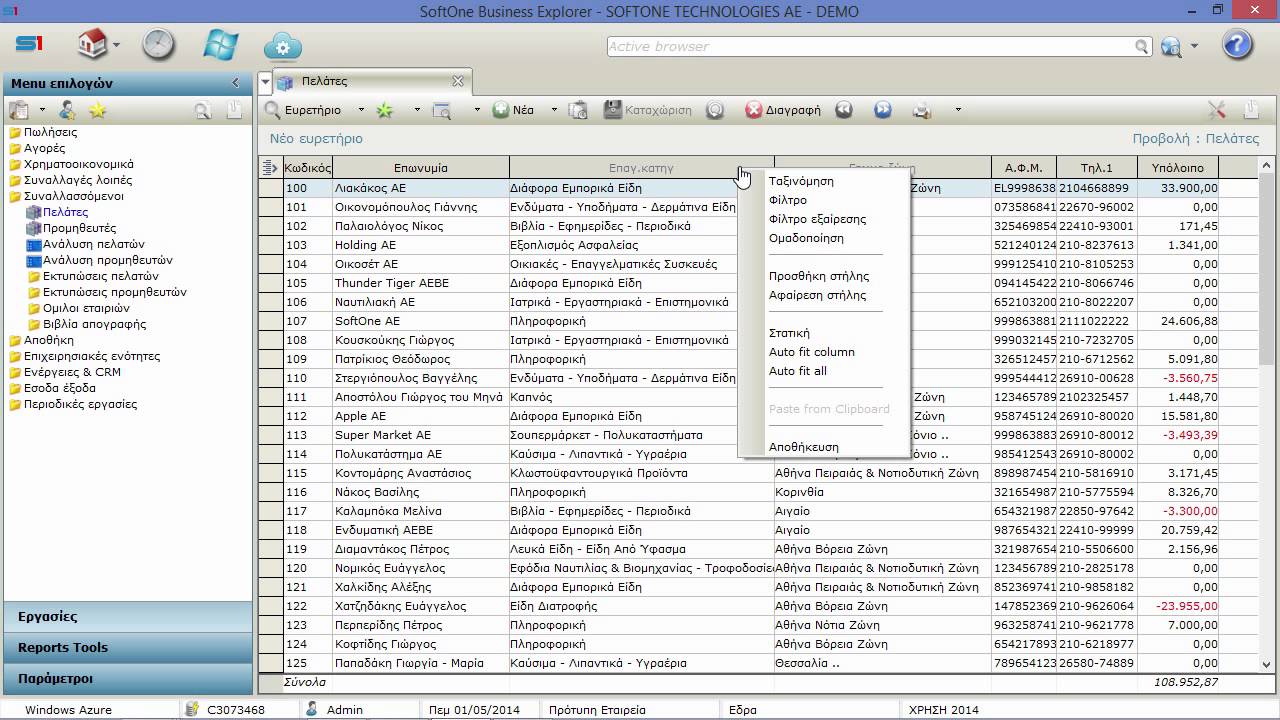Close the Πελάτες tab
This screenshot has width=1280, height=720.
457,82
